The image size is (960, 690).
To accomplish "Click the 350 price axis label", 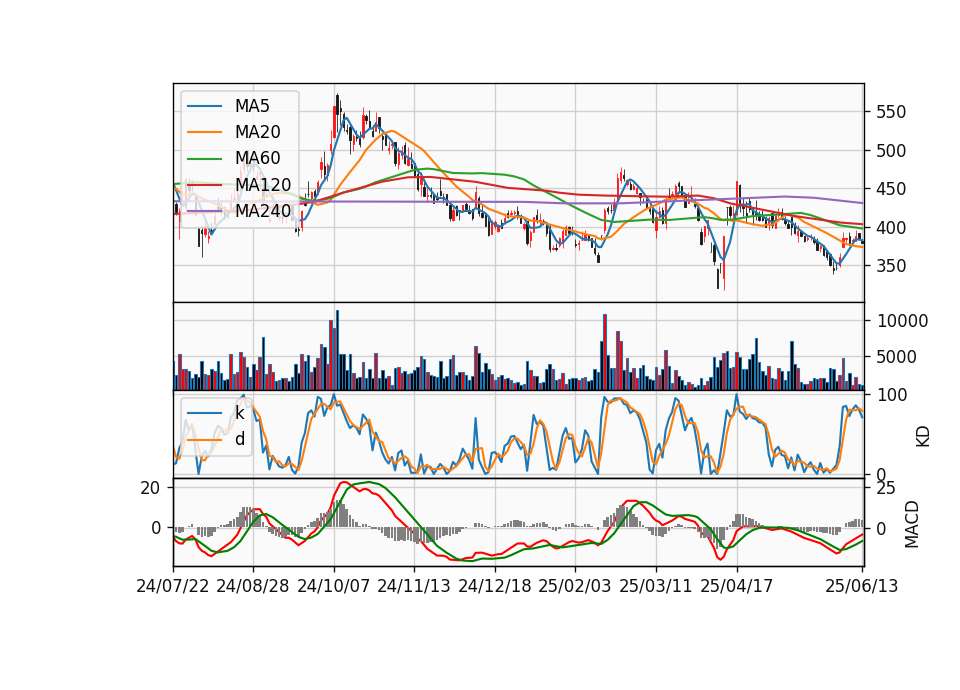I will [891, 266].
